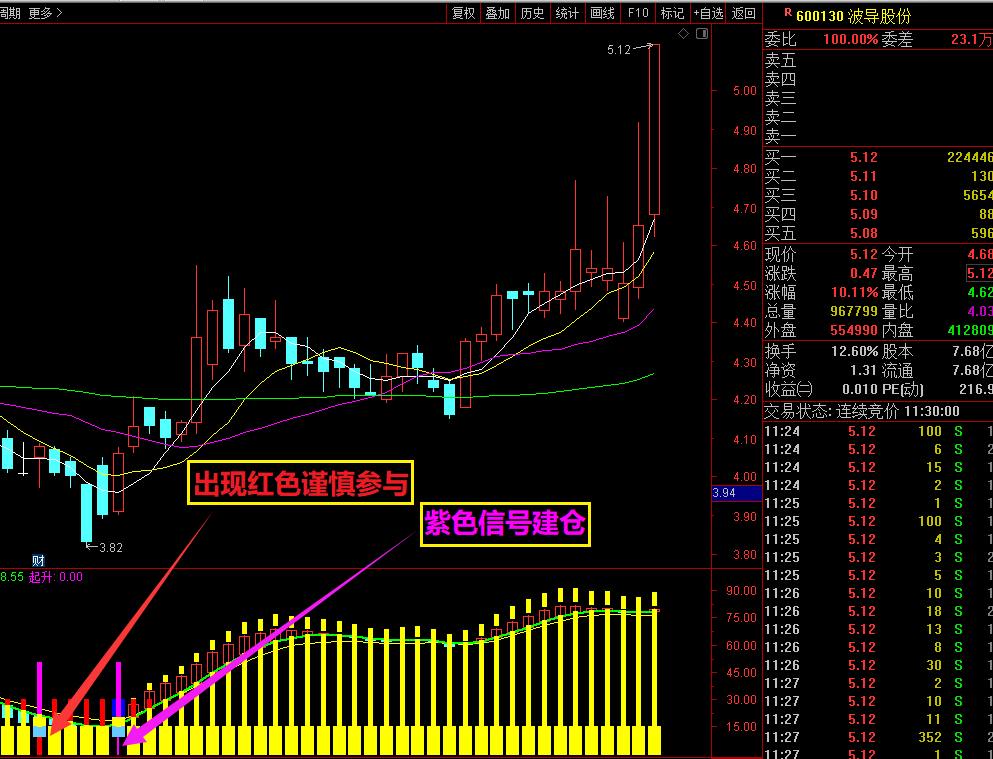Click the 买五 price 5.08
This screenshot has height=759, width=993.
pos(864,233)
